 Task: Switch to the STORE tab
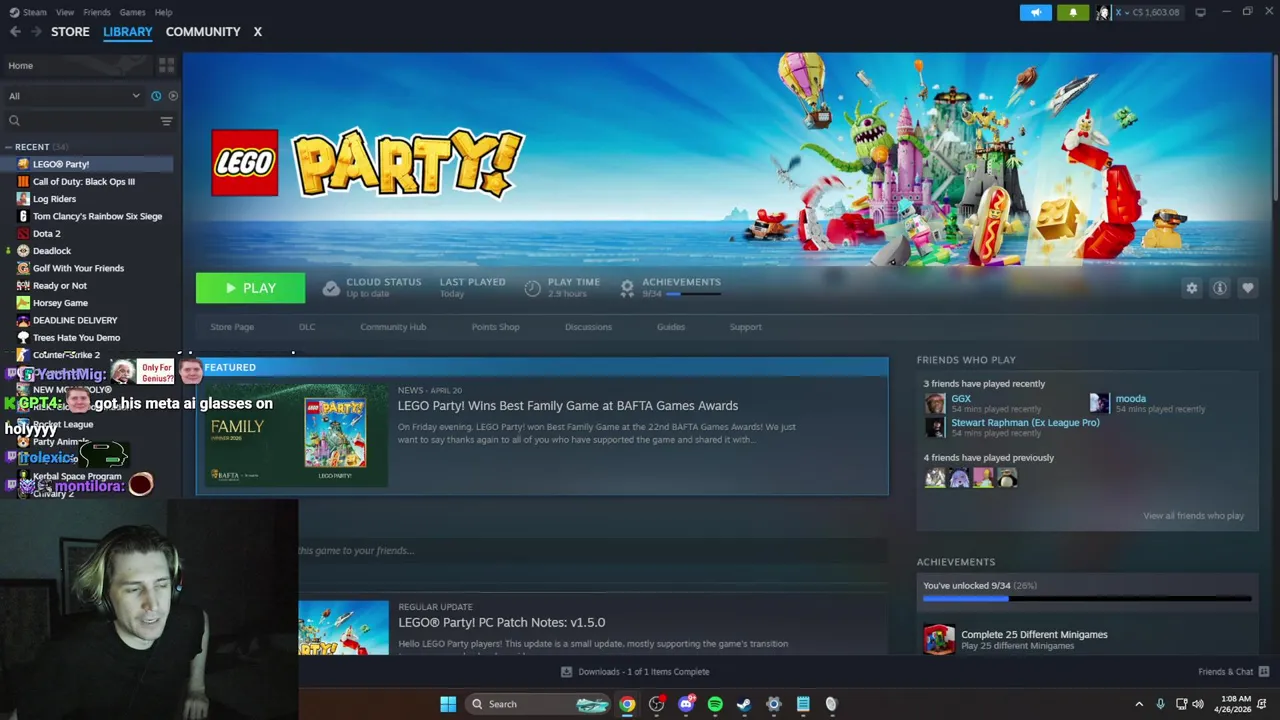coord(70,32)
